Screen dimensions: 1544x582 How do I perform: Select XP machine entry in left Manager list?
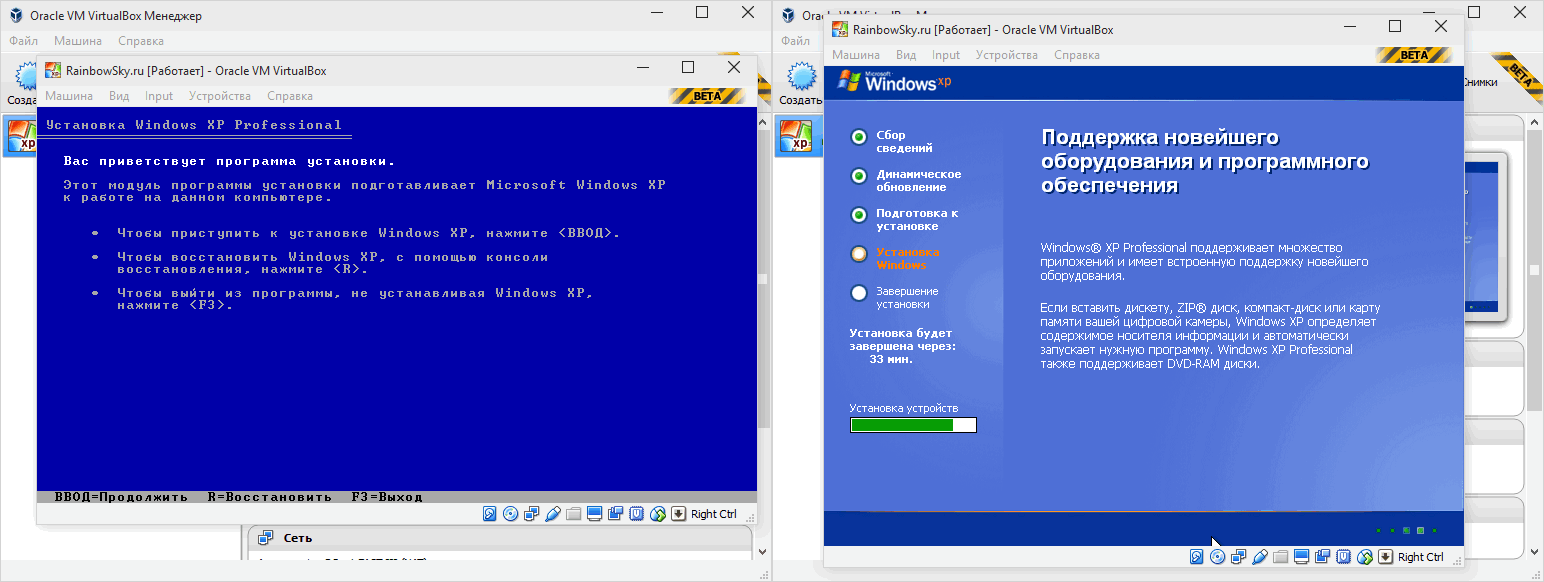pyautogui.click(x=20, y=137)
